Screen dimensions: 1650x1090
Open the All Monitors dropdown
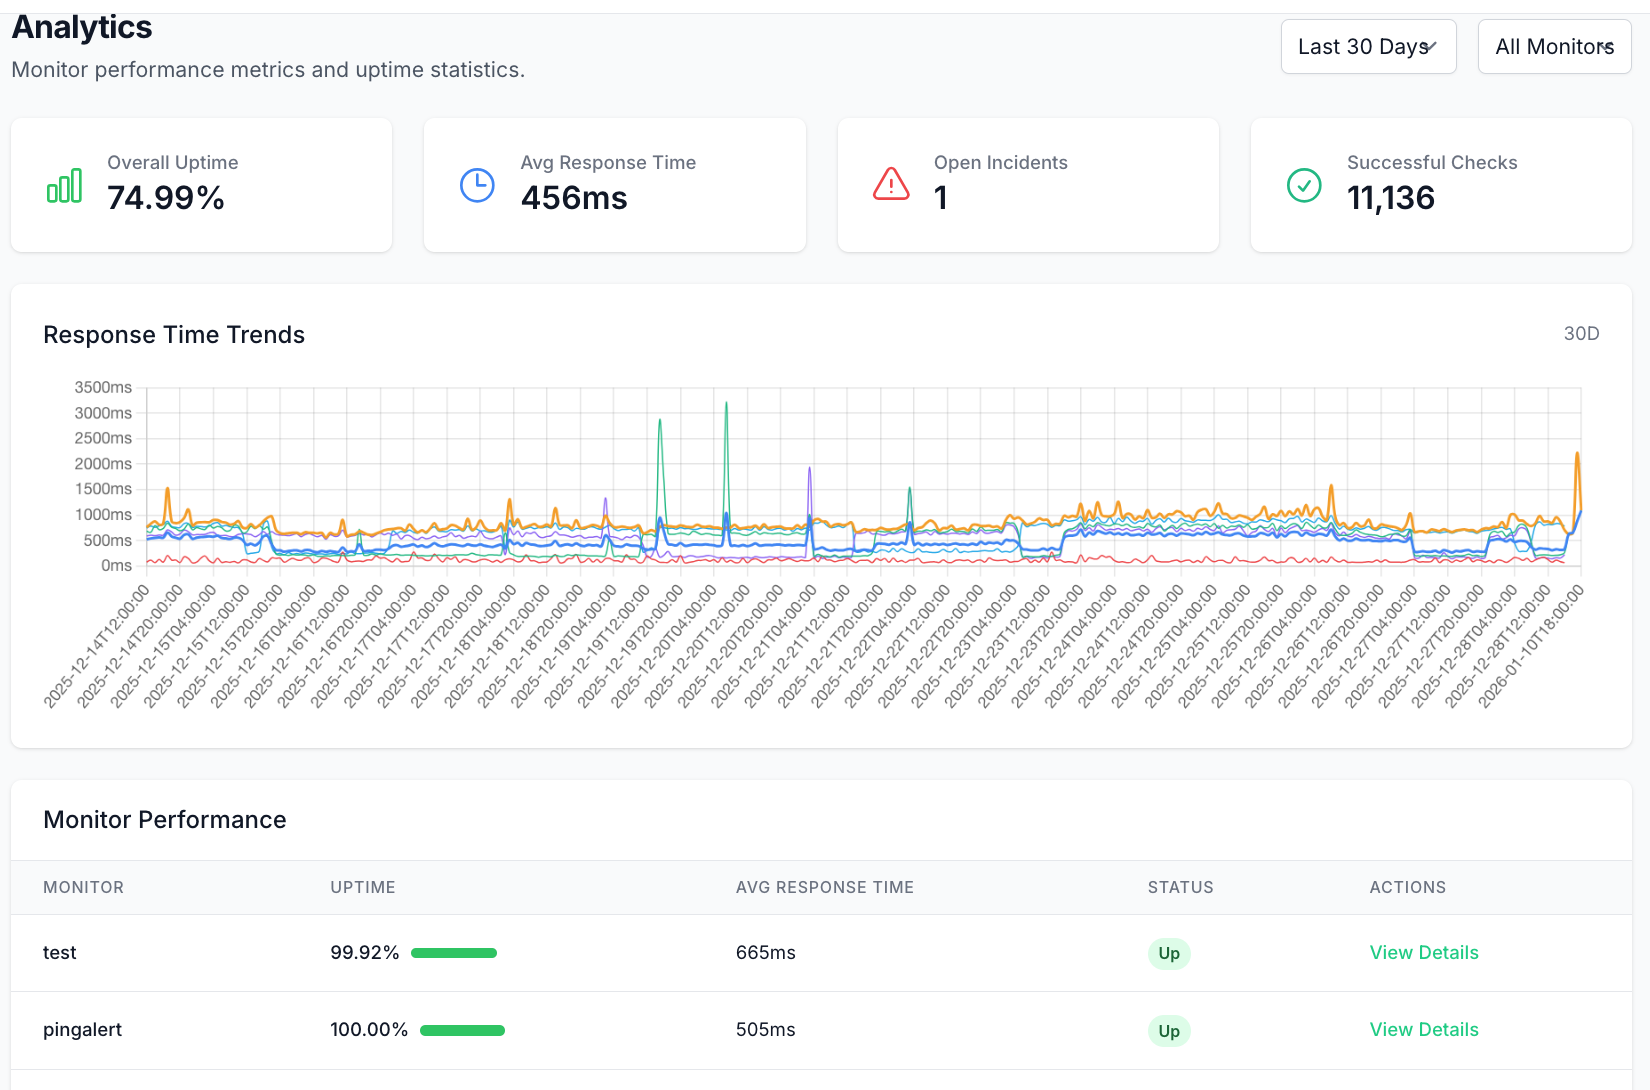pyautogui.click(x=1554, y=46)
